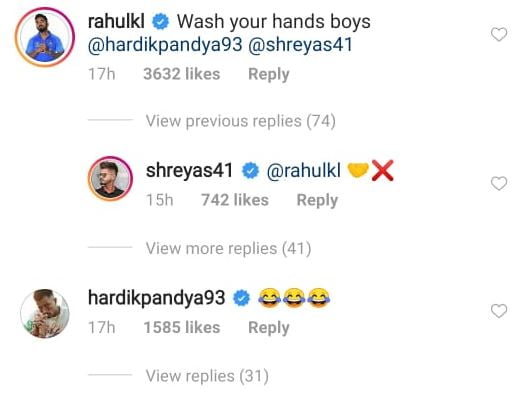Expand View more replies (41)

(x=228, y=249)
